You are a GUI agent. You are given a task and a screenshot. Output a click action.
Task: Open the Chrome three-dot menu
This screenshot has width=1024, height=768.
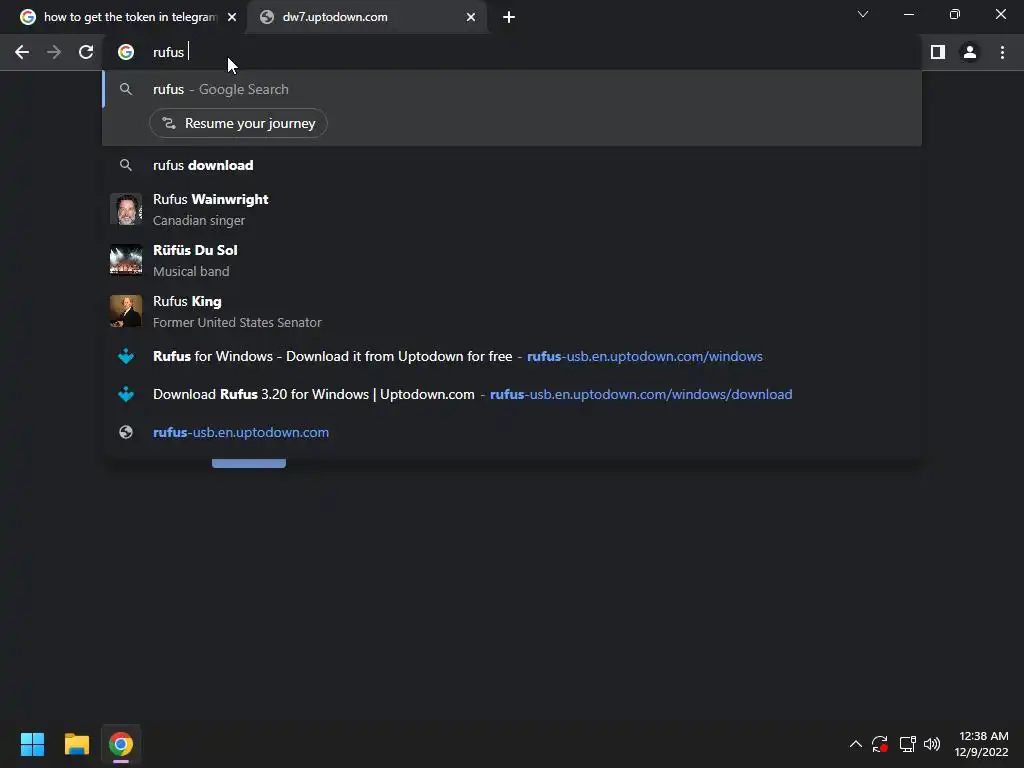coord(1002,52)
